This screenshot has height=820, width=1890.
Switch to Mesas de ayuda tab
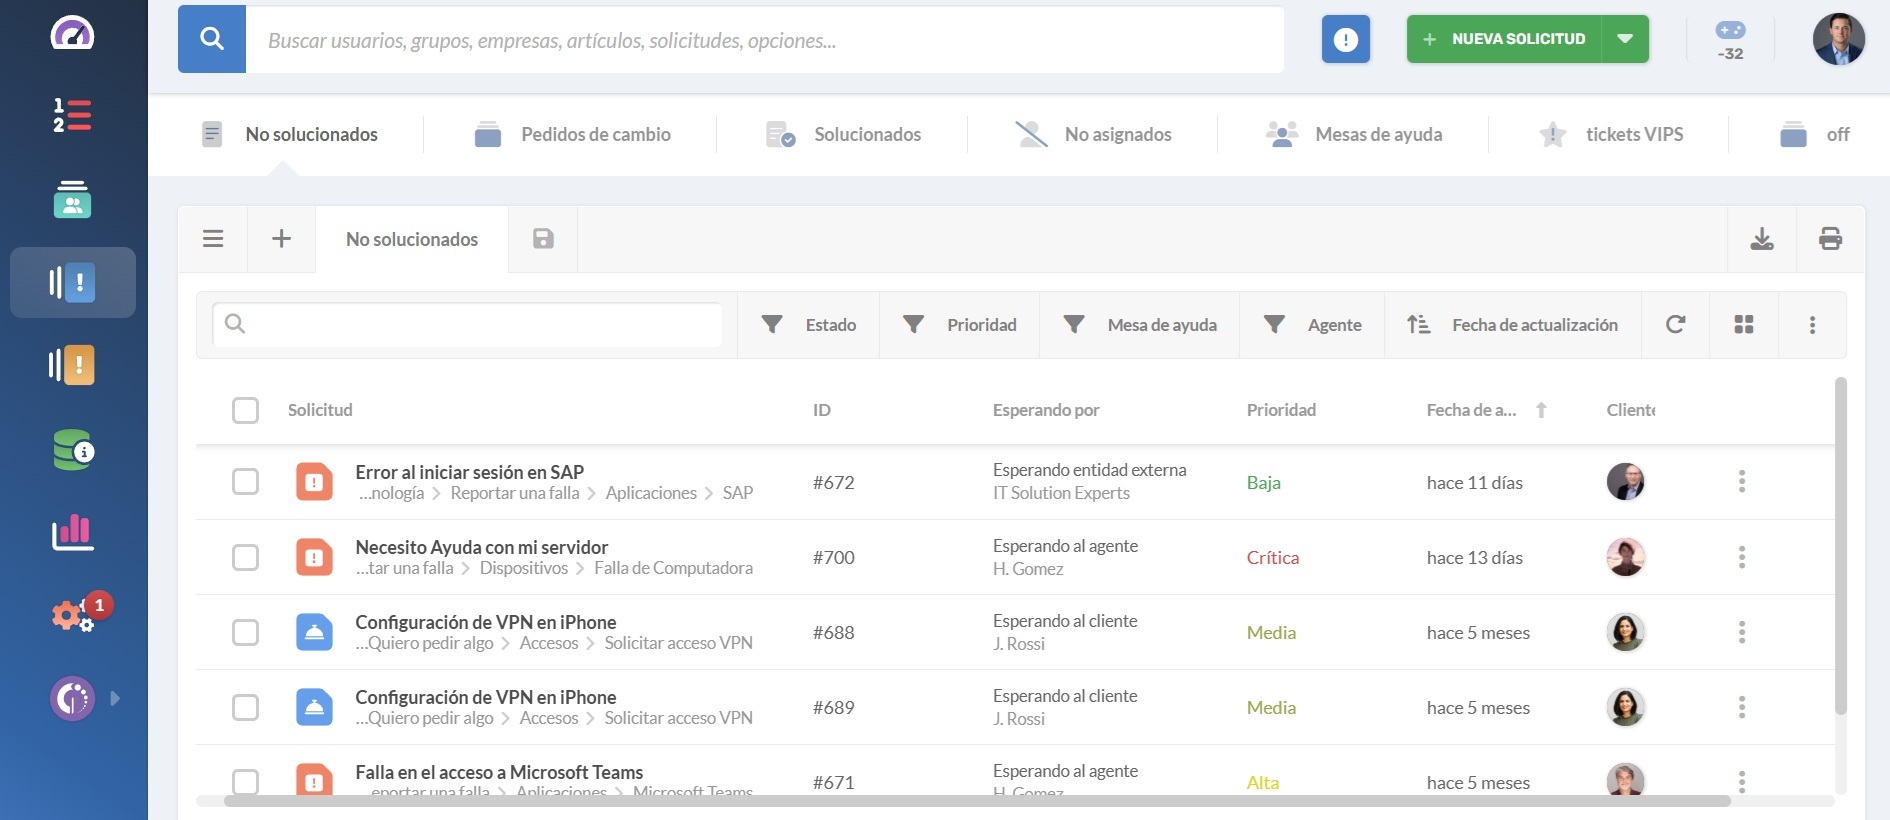click(1354, 134)
